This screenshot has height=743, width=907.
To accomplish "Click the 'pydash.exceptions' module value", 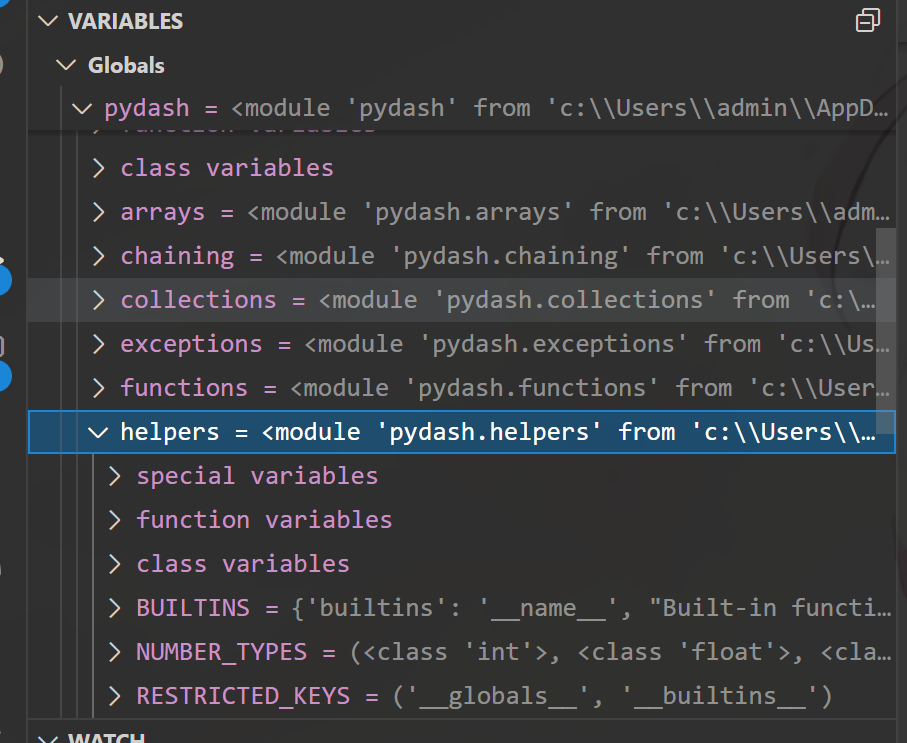I will pos(597,344).
